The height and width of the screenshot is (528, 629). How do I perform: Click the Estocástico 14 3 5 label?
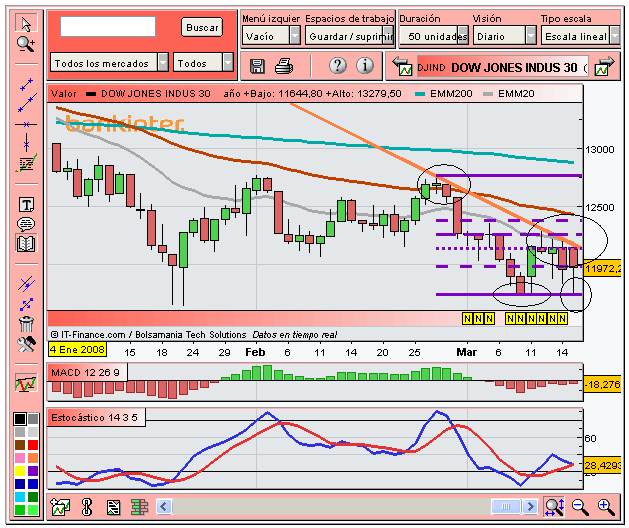94,418
